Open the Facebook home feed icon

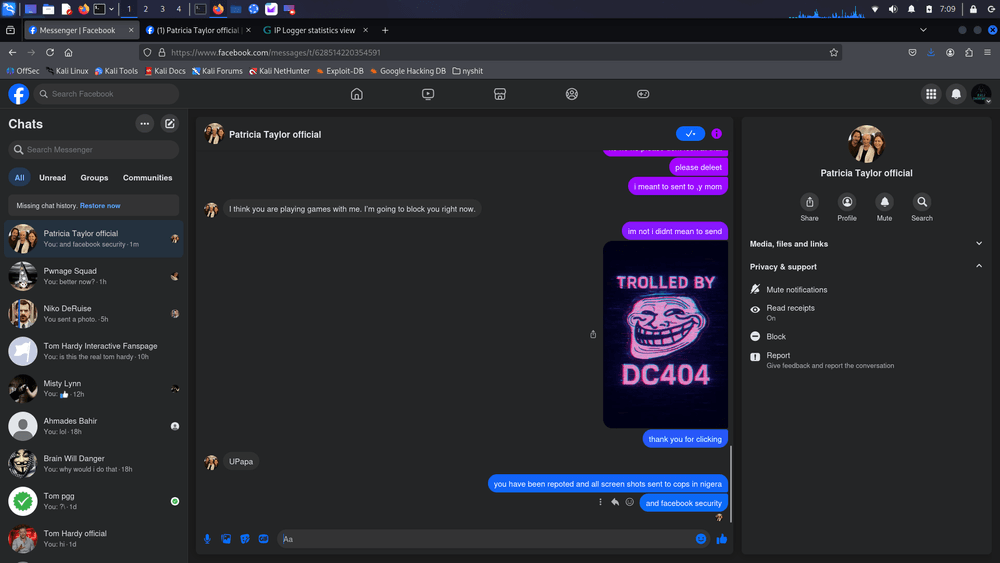coord(357,94)
